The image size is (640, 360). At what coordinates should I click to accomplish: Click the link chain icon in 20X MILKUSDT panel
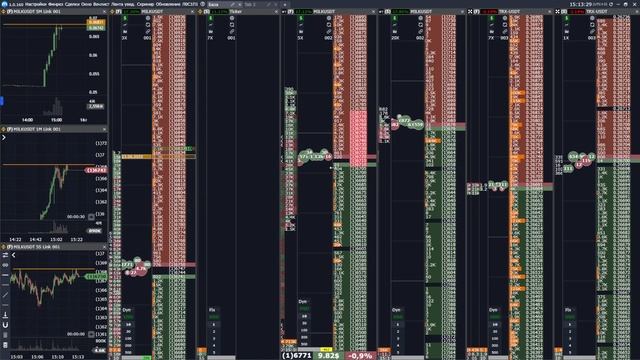click(x=420, y=31)
